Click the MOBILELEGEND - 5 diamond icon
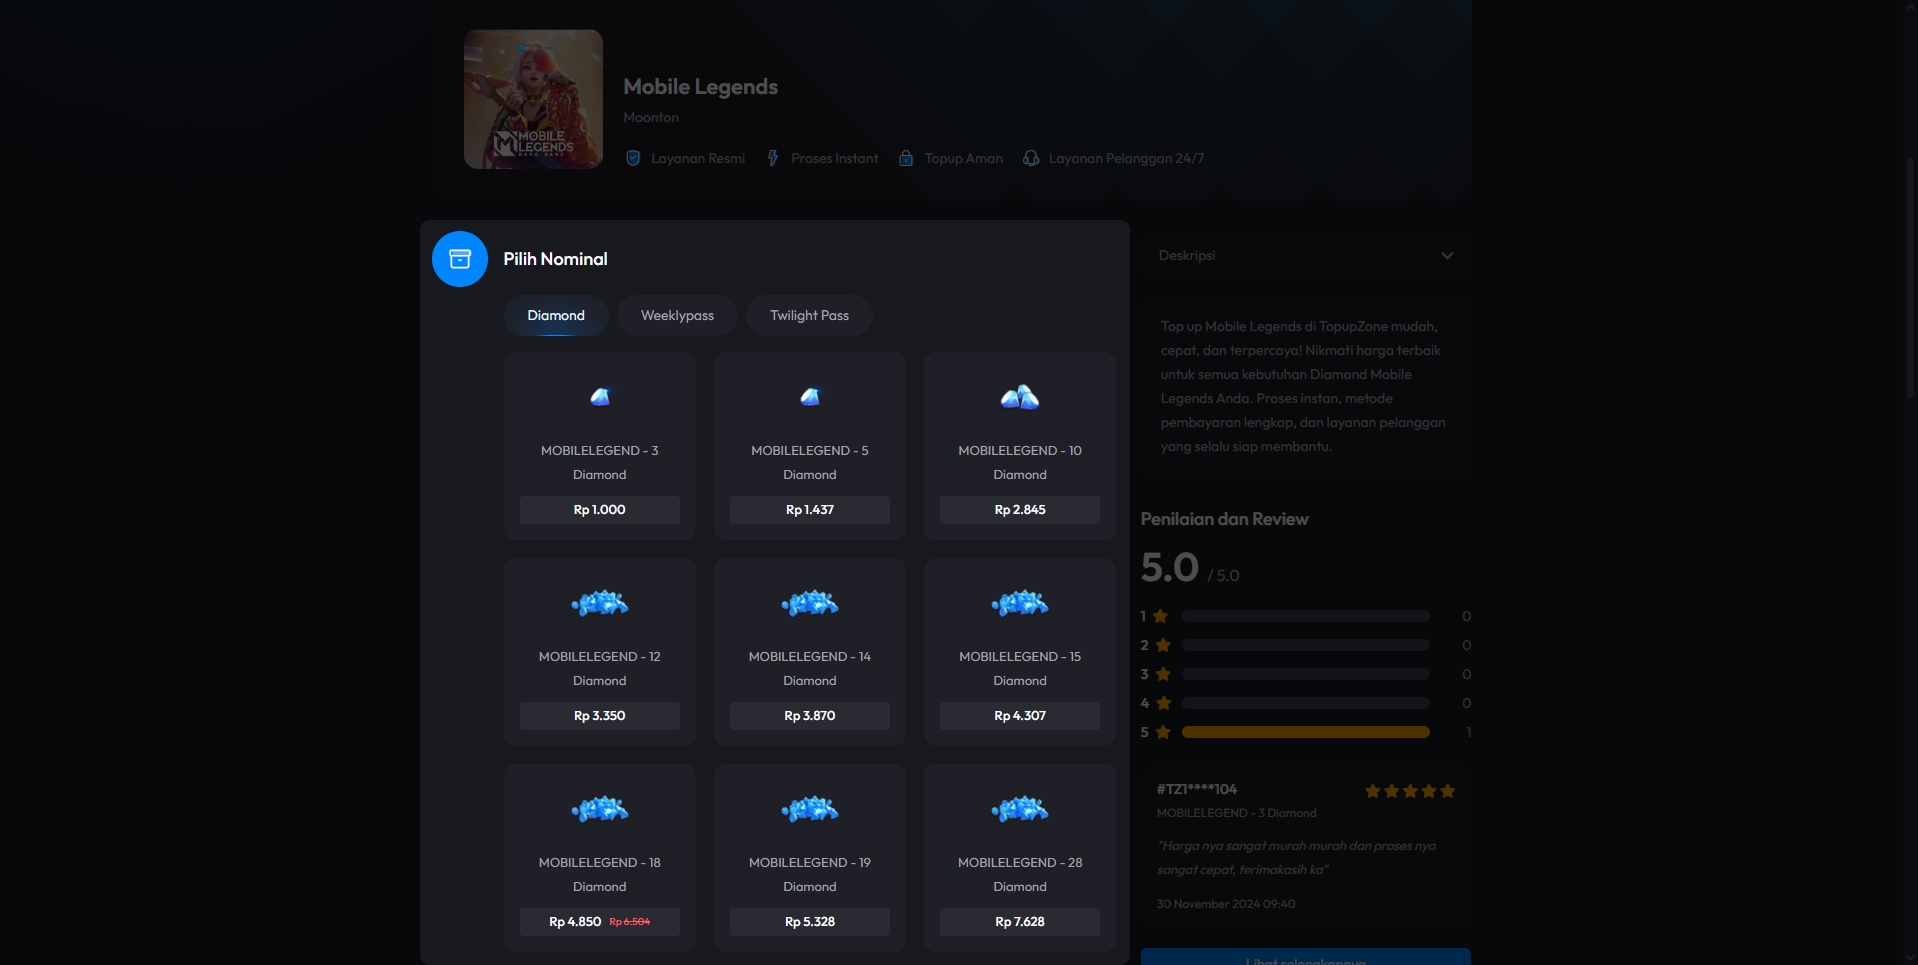 click(x=810, y=397)
